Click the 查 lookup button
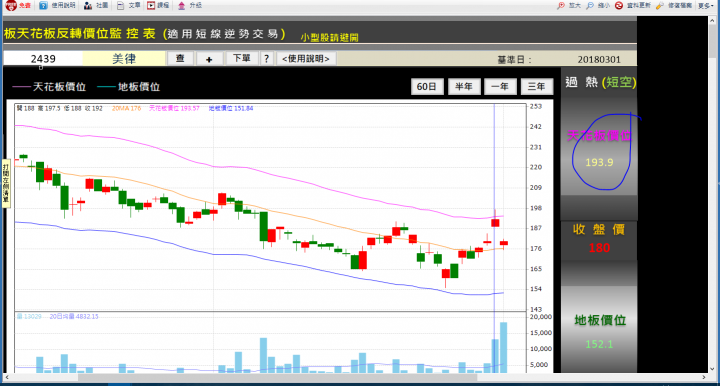 tap(180, 59)
